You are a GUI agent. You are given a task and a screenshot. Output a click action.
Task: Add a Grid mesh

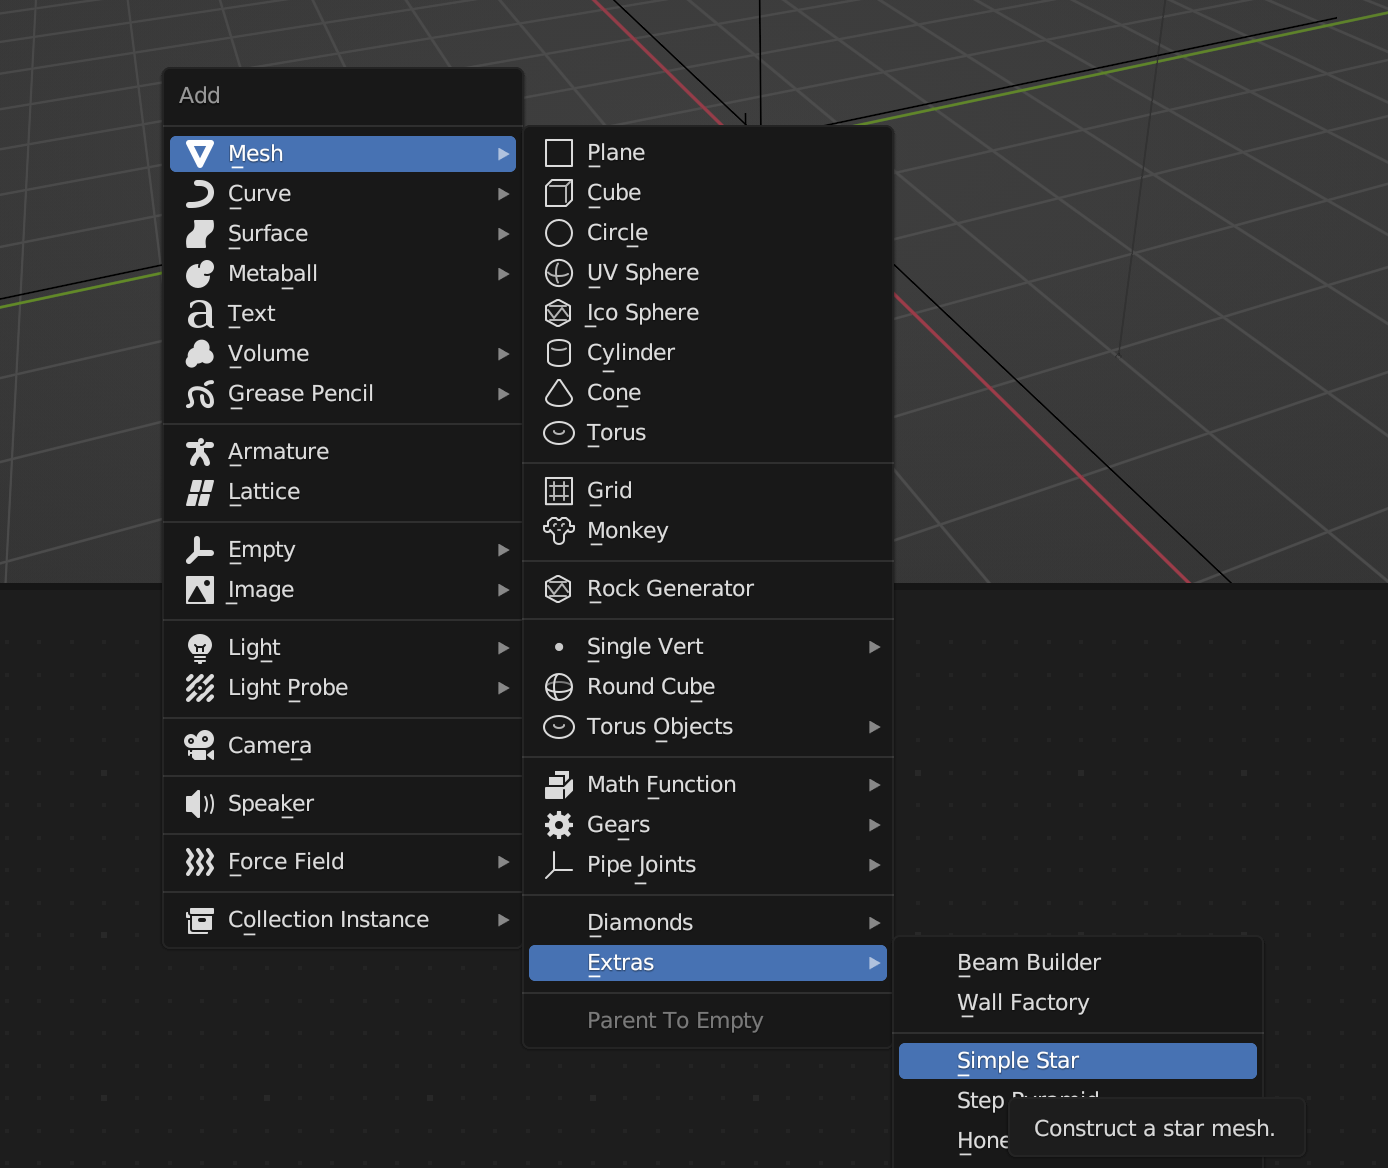[708, 491]
